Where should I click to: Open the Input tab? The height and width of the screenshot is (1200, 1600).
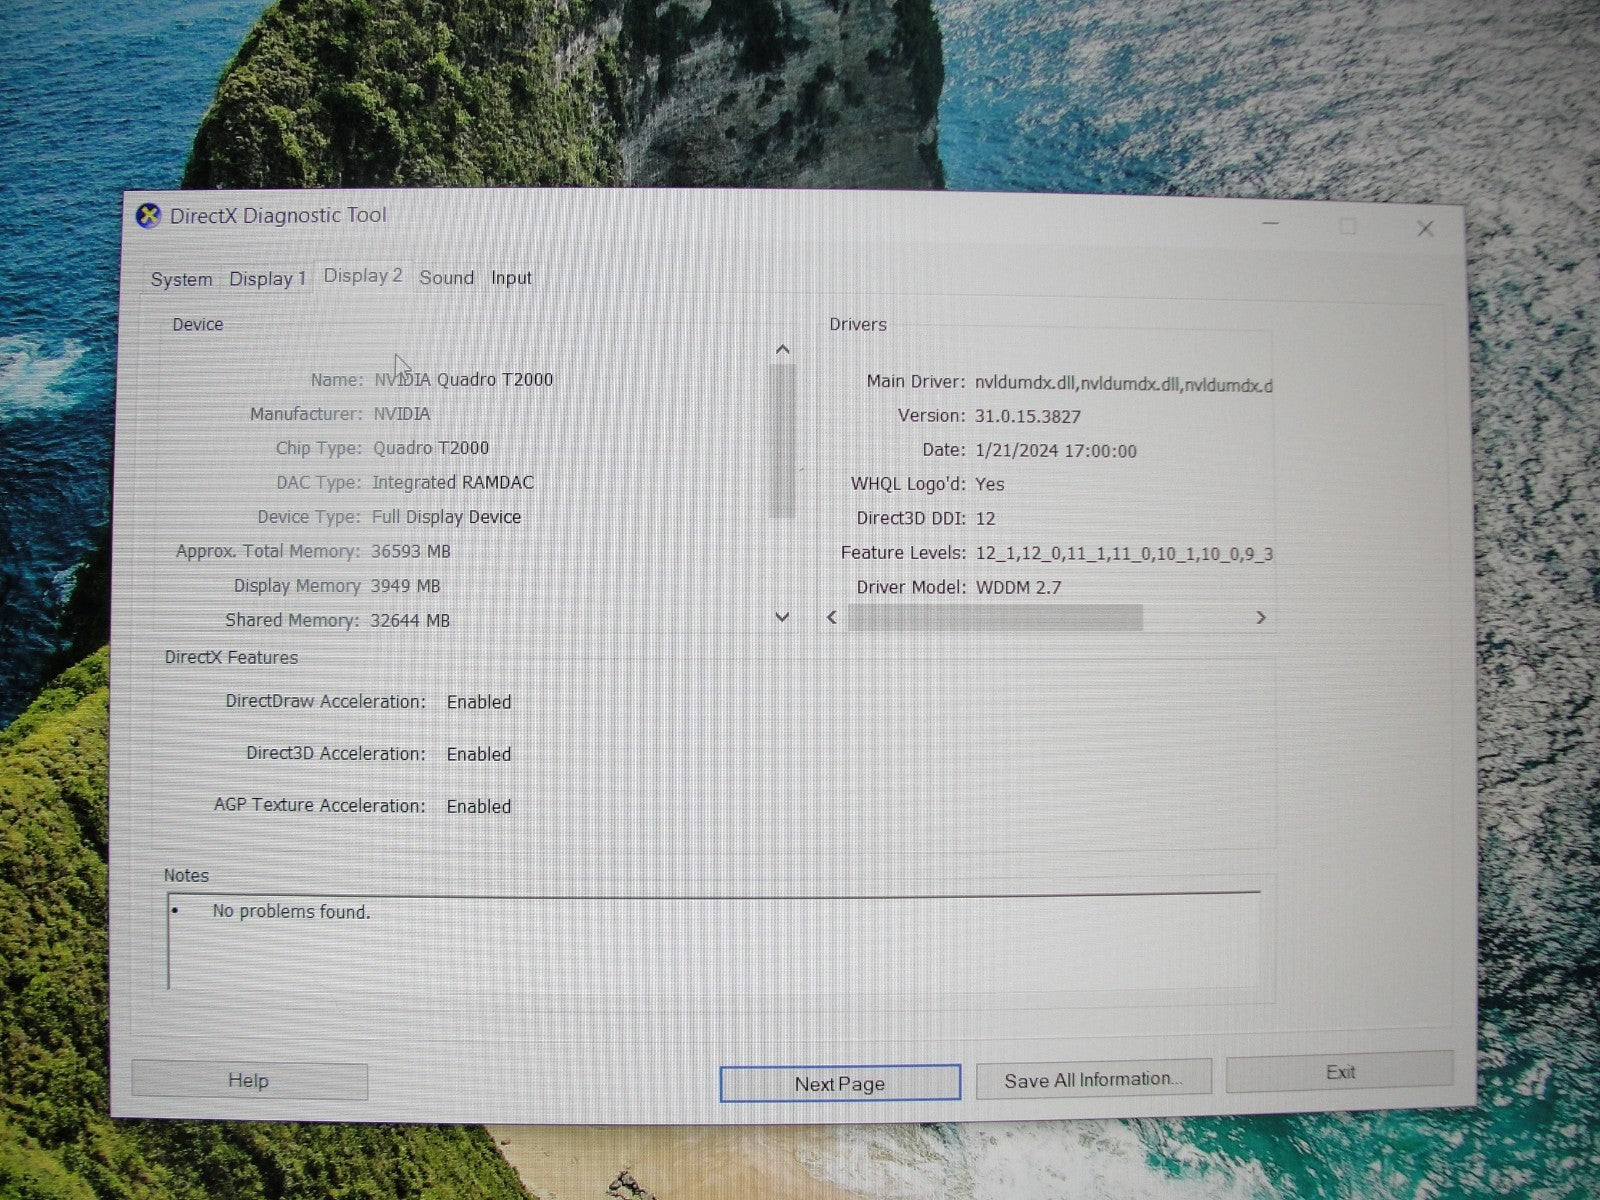click(x=511, y=278)
